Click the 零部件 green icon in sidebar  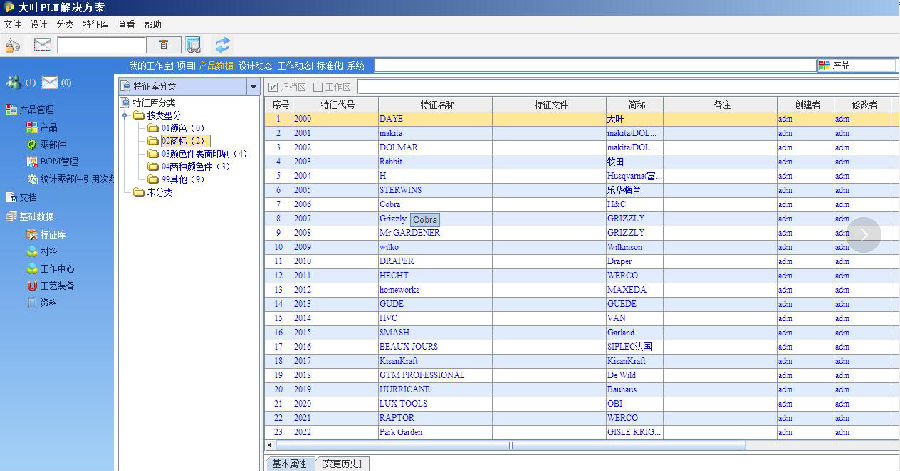coord(33,144)
